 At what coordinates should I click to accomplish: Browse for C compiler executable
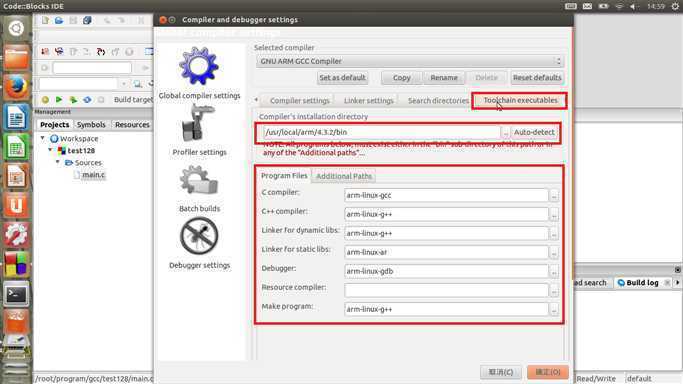(554, 195)
